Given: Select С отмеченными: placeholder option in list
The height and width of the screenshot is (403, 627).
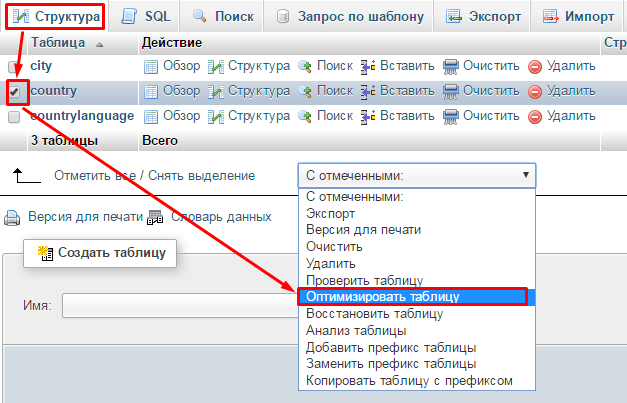Looking at the screenshot, I should [417, 197].
